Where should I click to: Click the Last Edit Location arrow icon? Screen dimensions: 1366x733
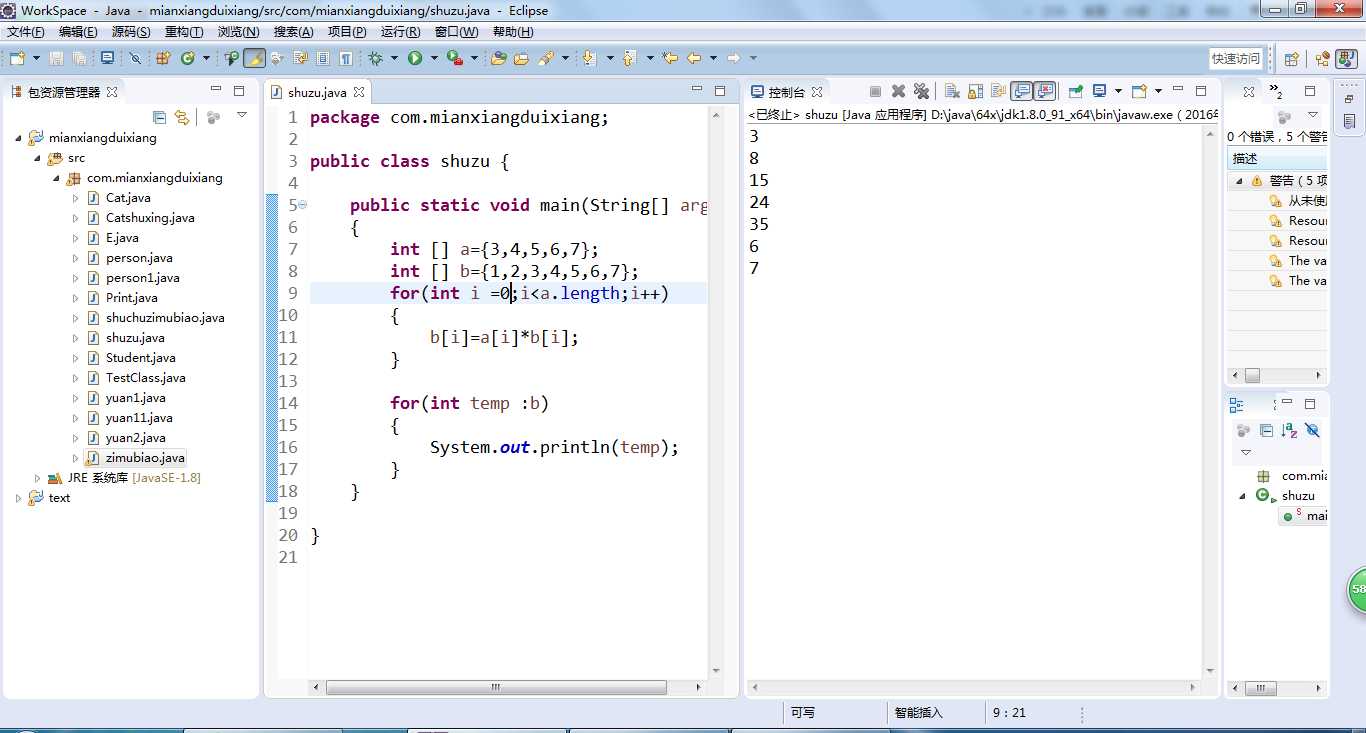pyautogui.click(x=671, y=58)
